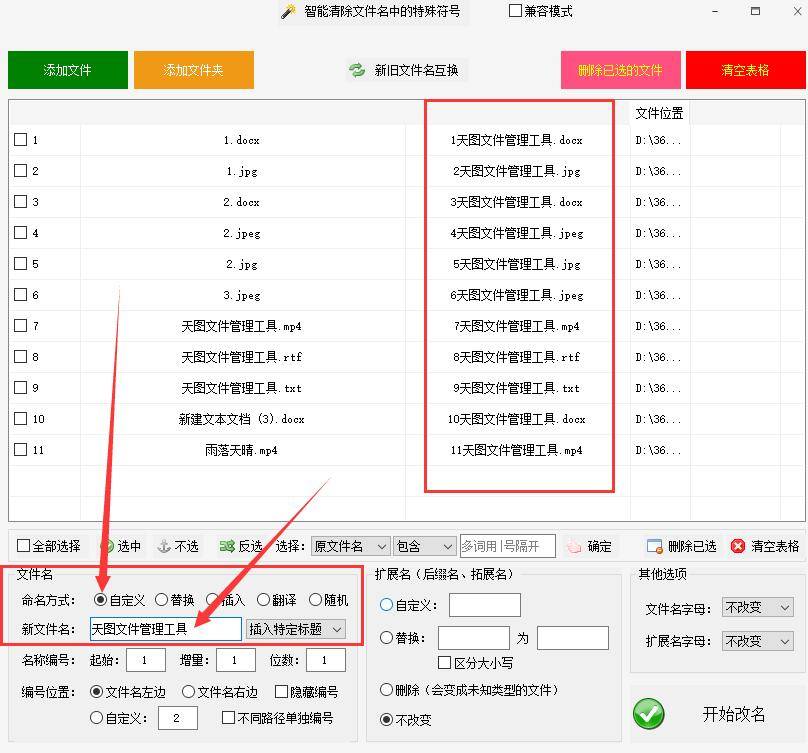Viewport: 808px width, 753px height.
Task: Check the row 7 checkbox for 天图文件管理工具.mp4
Action: coord(21,326)
